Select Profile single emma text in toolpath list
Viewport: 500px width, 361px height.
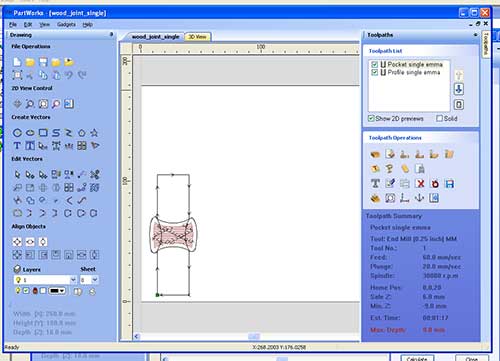(414, 72)
